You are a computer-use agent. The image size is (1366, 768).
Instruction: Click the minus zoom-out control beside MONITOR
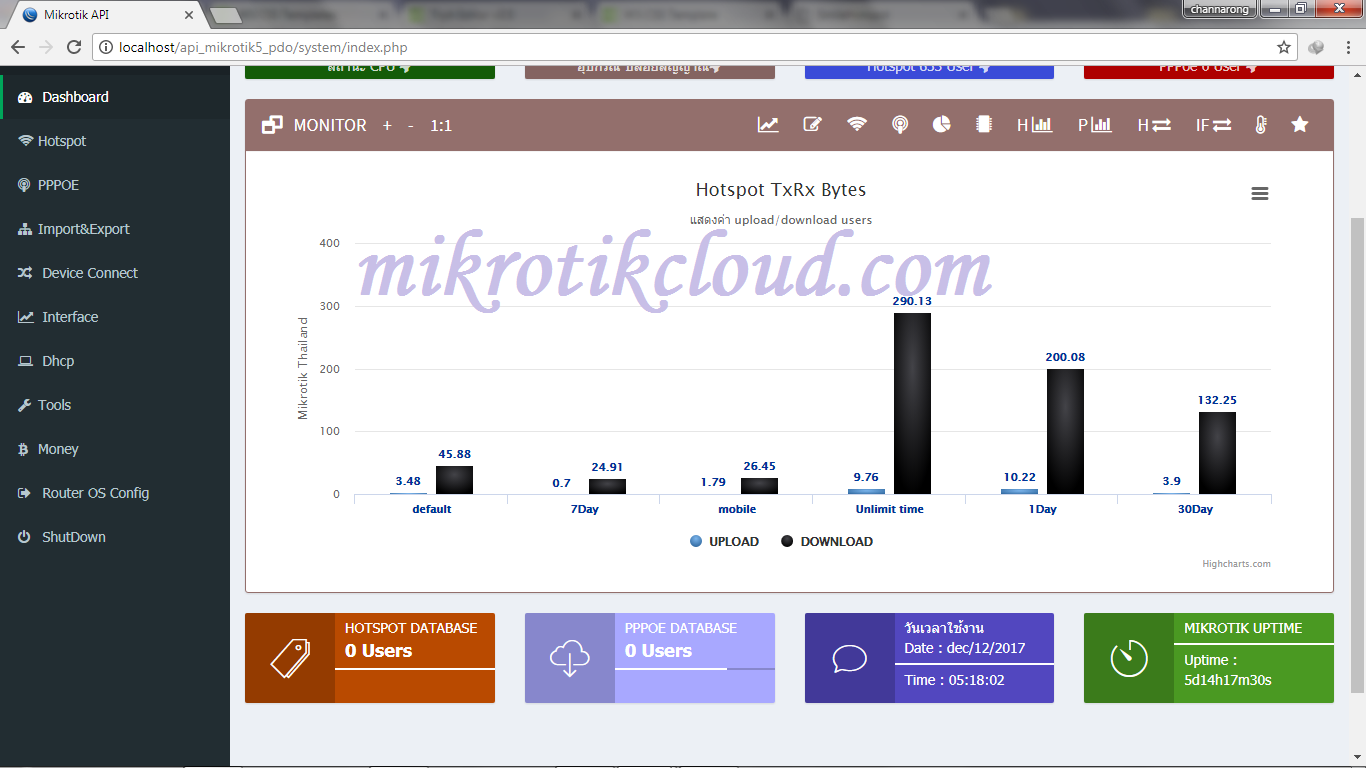[411, 126]
